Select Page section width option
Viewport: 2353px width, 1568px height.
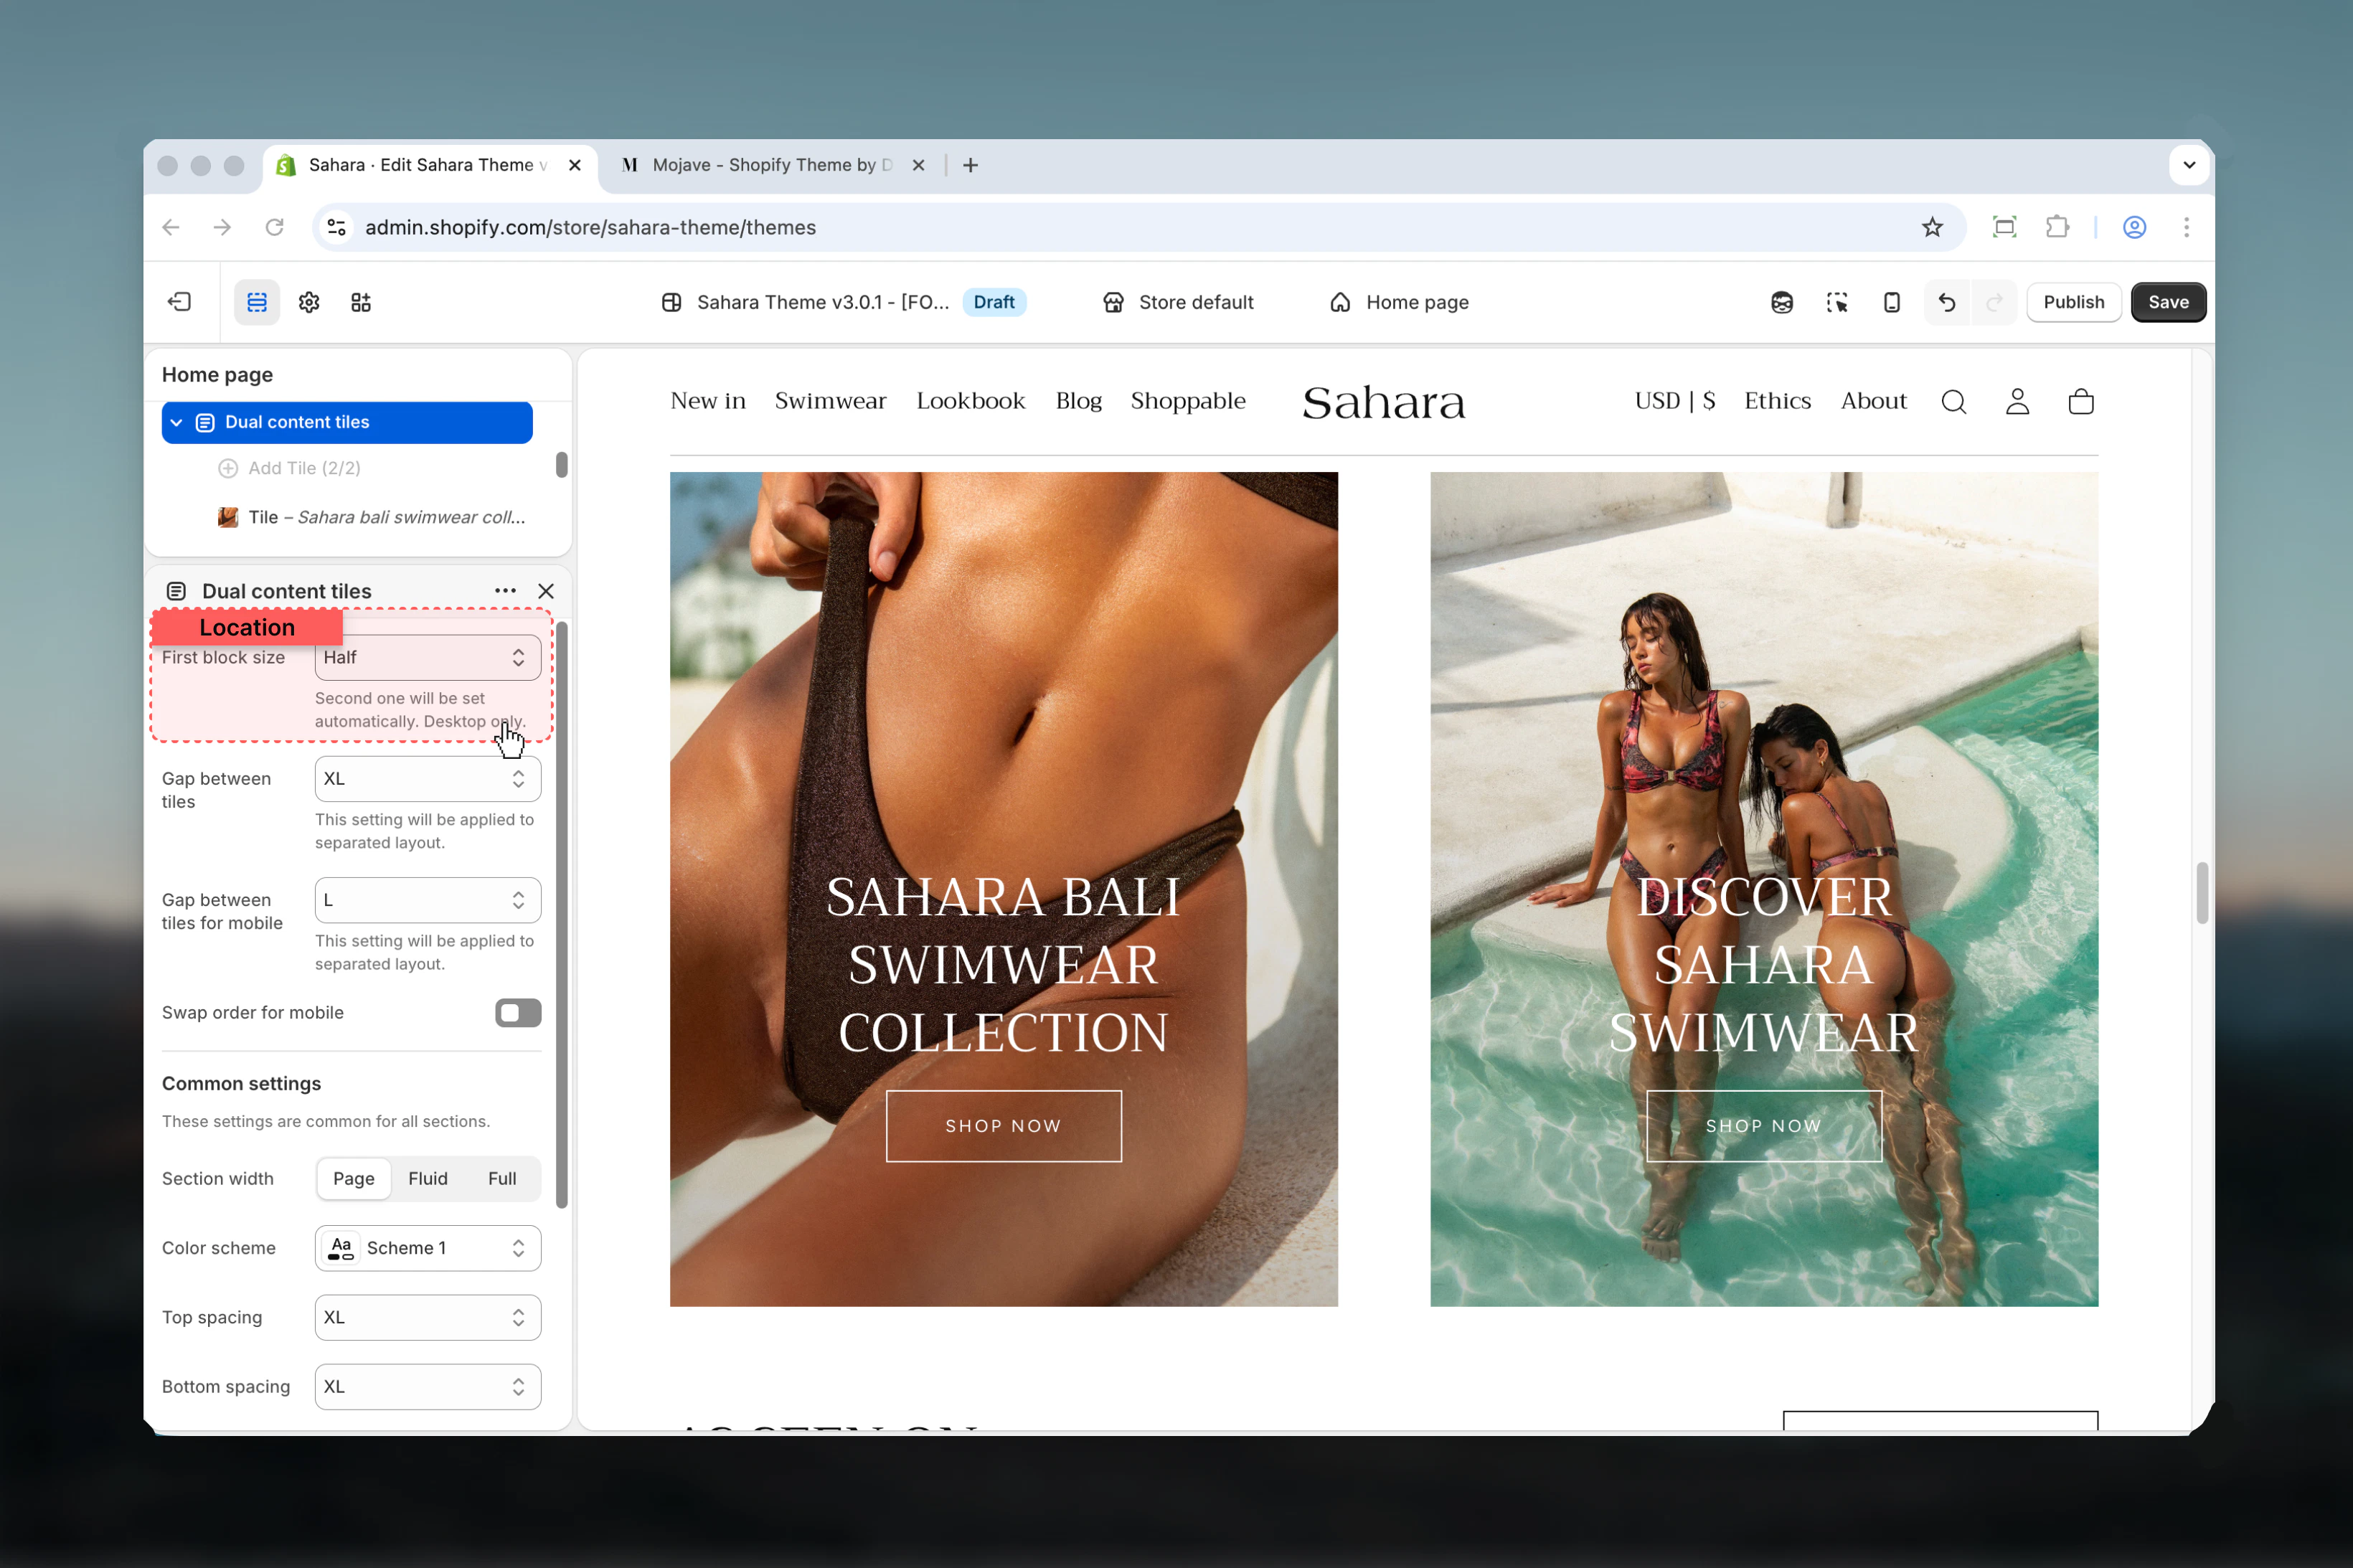pyautogui.click(x=354, y=1178)
